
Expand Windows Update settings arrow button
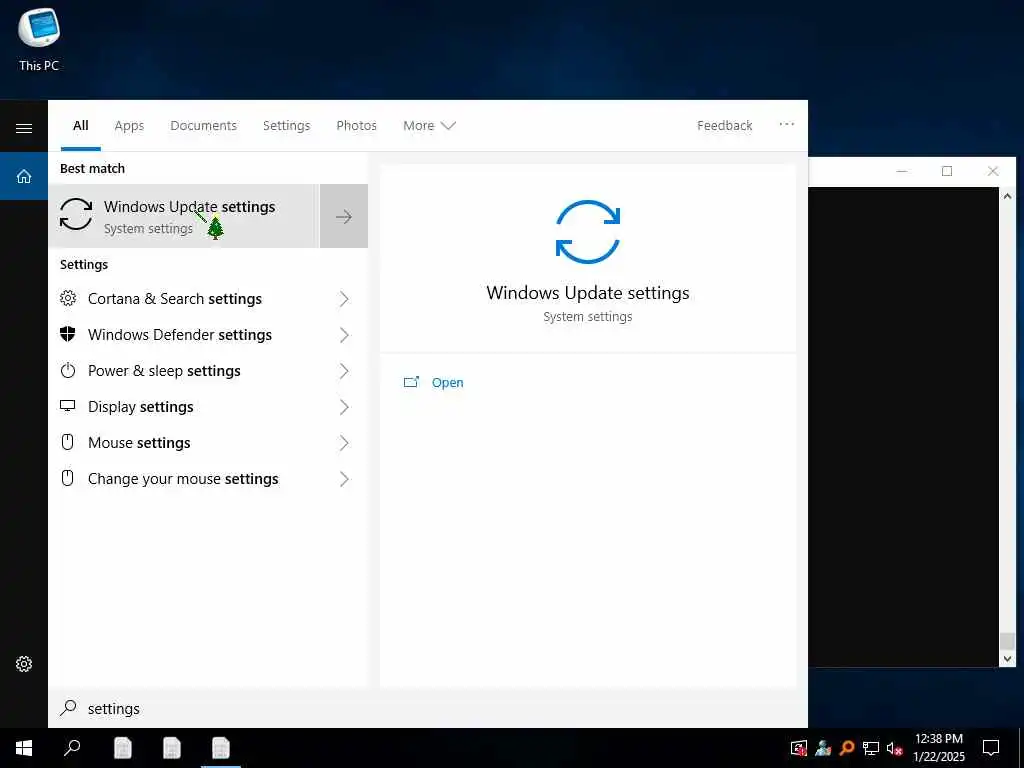(344, 216)
